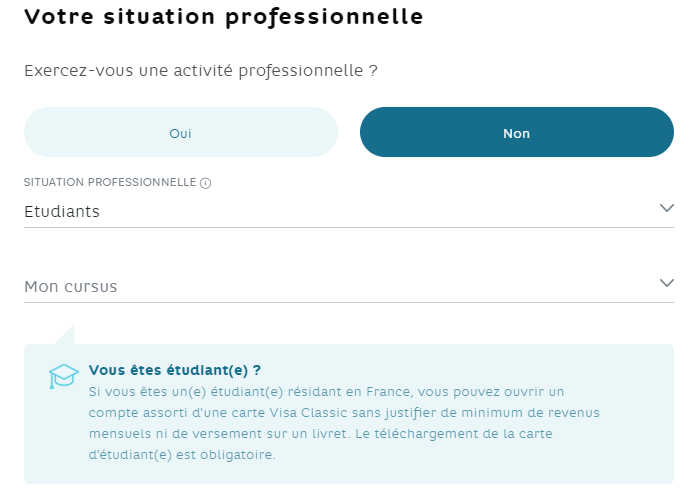Click the underline beneath Etudiants field
Screen dimensions: 693x496
[349, 228]
